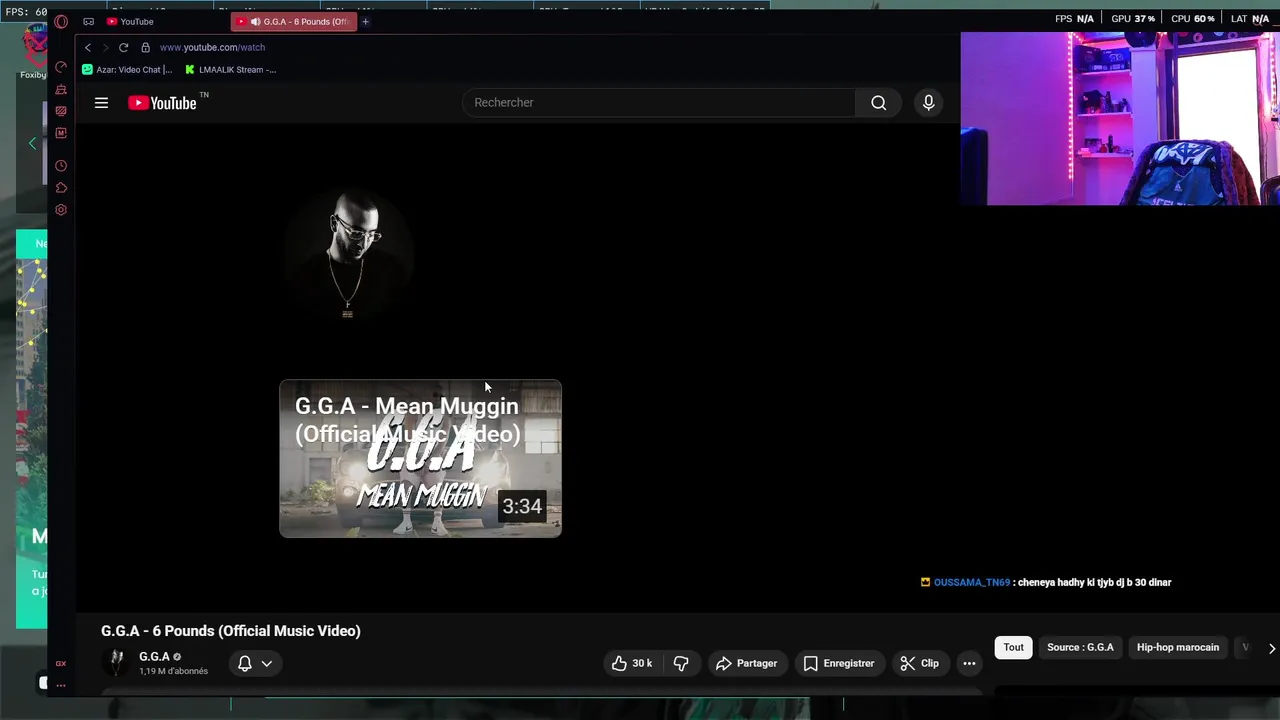Open the G.G.A channel name link

[x=154, y=657]
